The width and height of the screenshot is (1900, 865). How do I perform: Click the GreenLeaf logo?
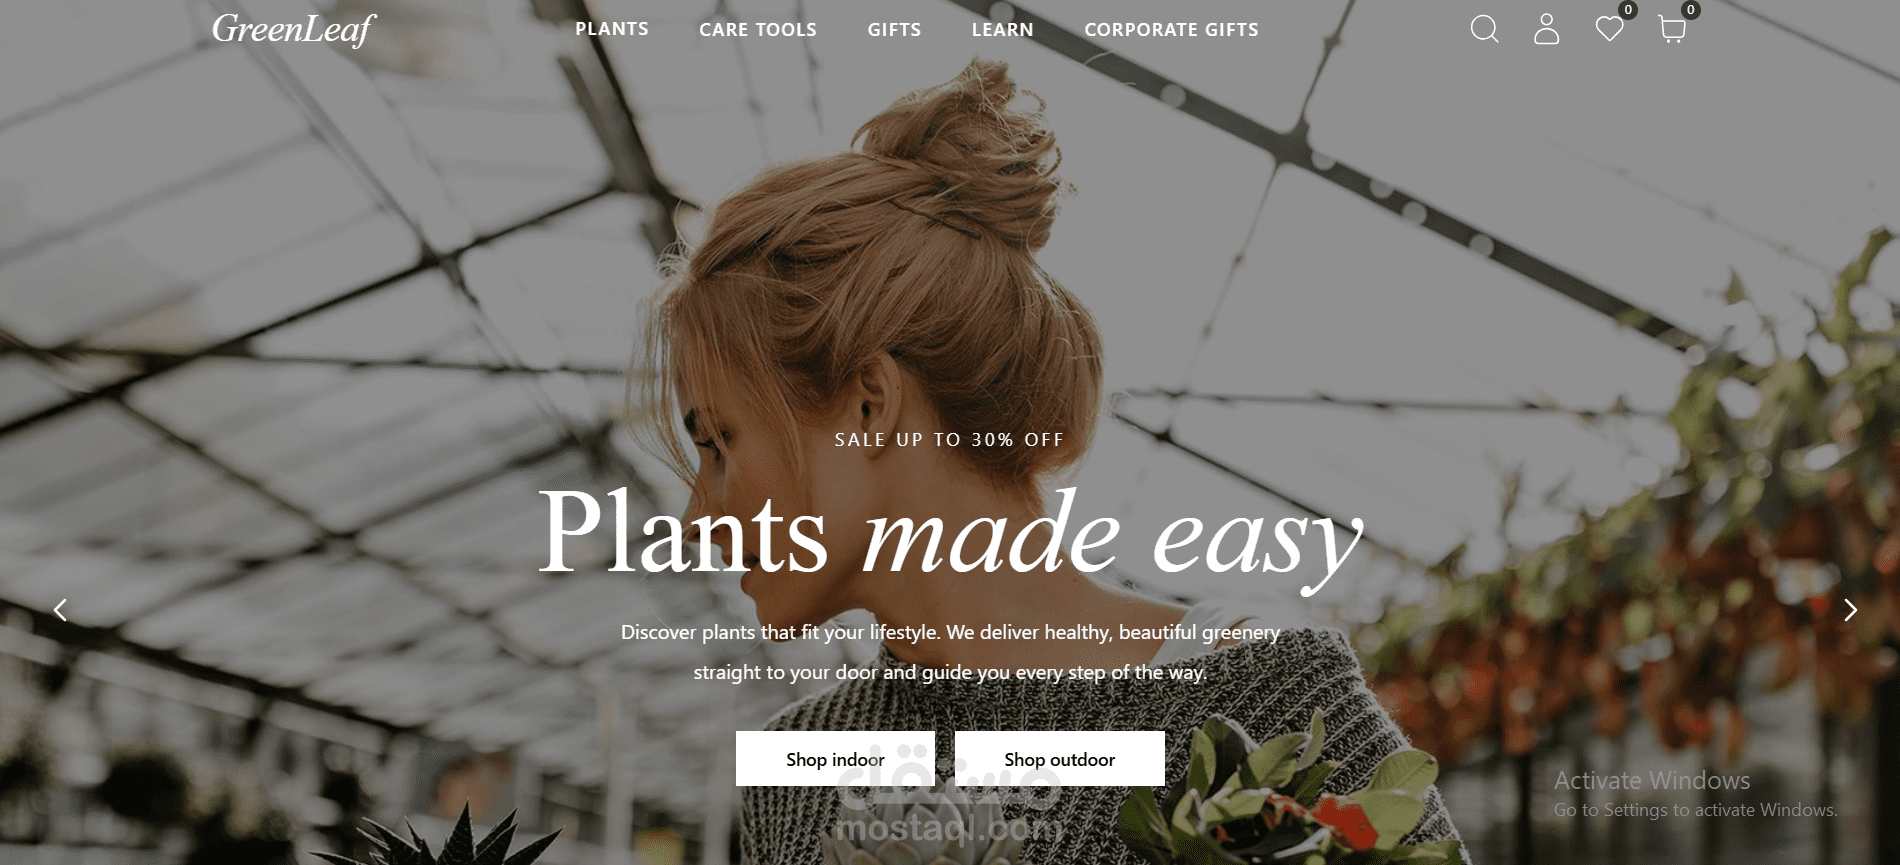[x=294, y=29]
